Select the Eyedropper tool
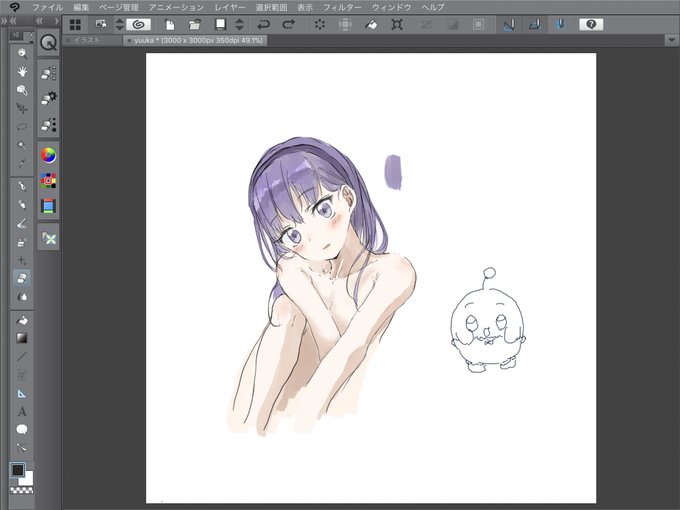The width and height of the screenshot is (680, 510). coord(22,163)
